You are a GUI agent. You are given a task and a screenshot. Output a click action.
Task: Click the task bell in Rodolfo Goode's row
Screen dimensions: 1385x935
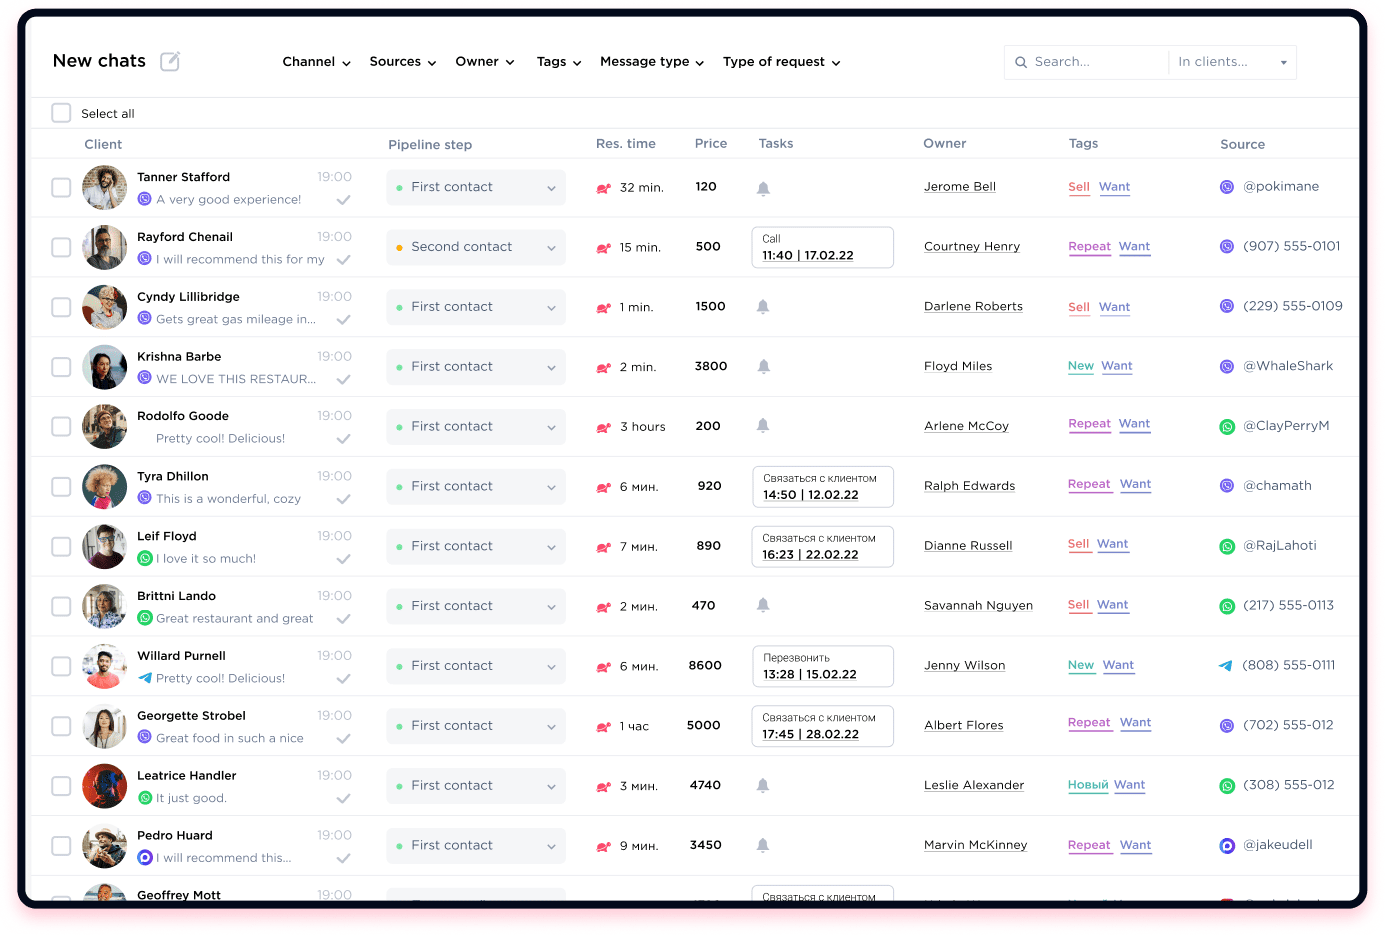pyautogui.click(x=763, y=426)
